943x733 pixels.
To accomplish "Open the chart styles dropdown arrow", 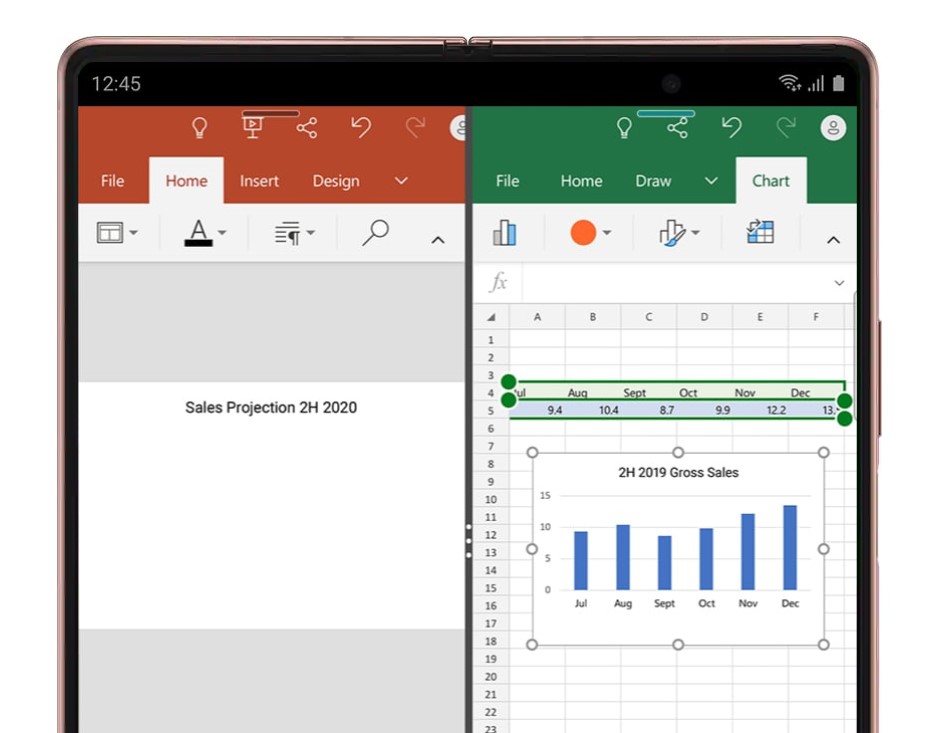I will [695, 233].
